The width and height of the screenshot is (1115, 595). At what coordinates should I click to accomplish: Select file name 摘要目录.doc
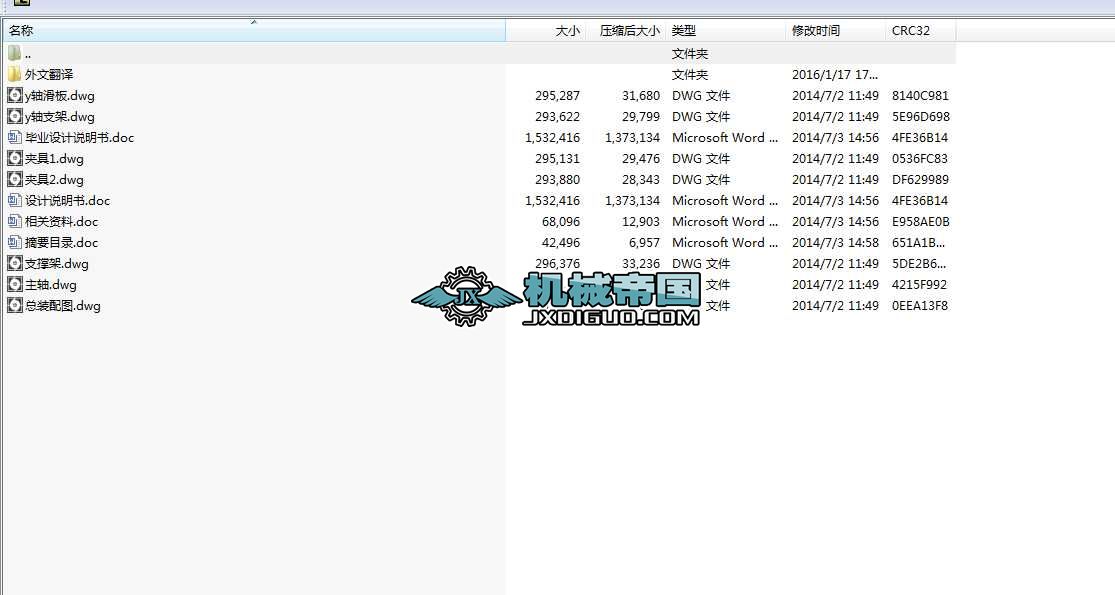point(62,242)
